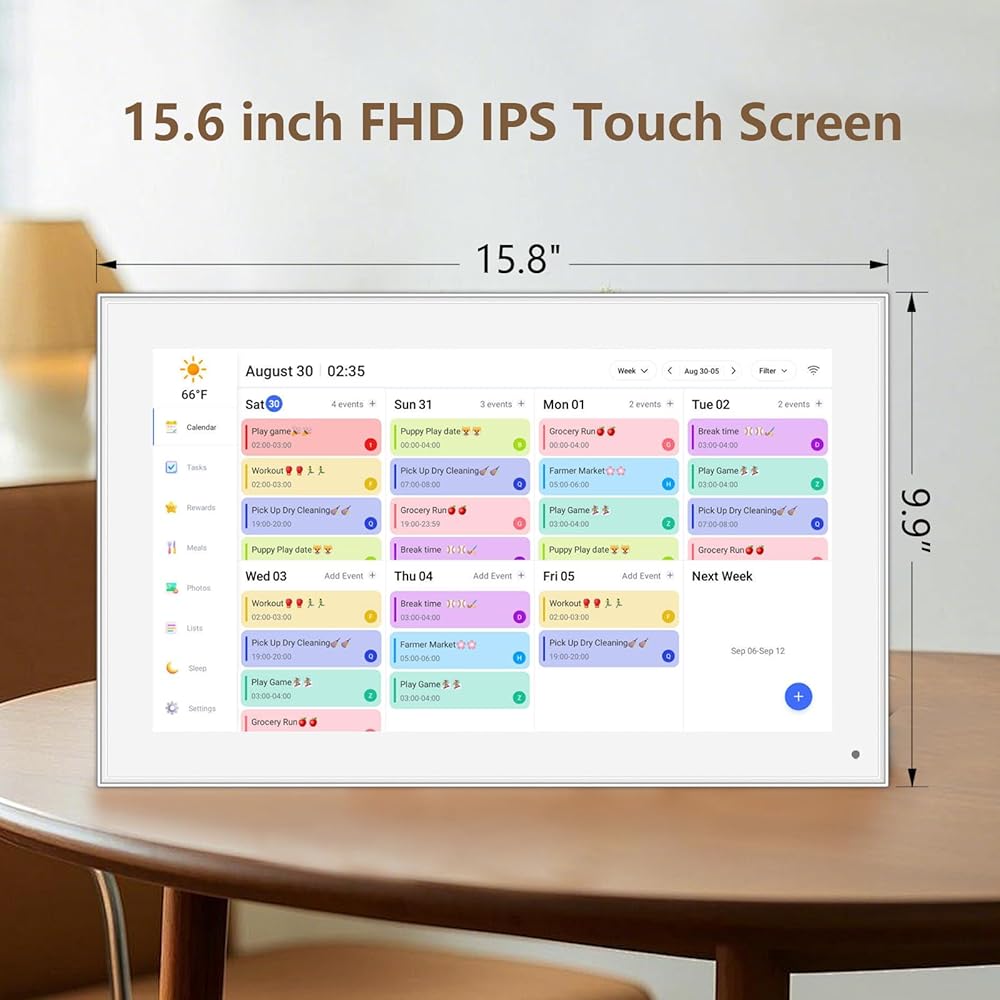The image size is (1000, 1000).
Task: Click the sun weather icon
Action: coord(194,369)
